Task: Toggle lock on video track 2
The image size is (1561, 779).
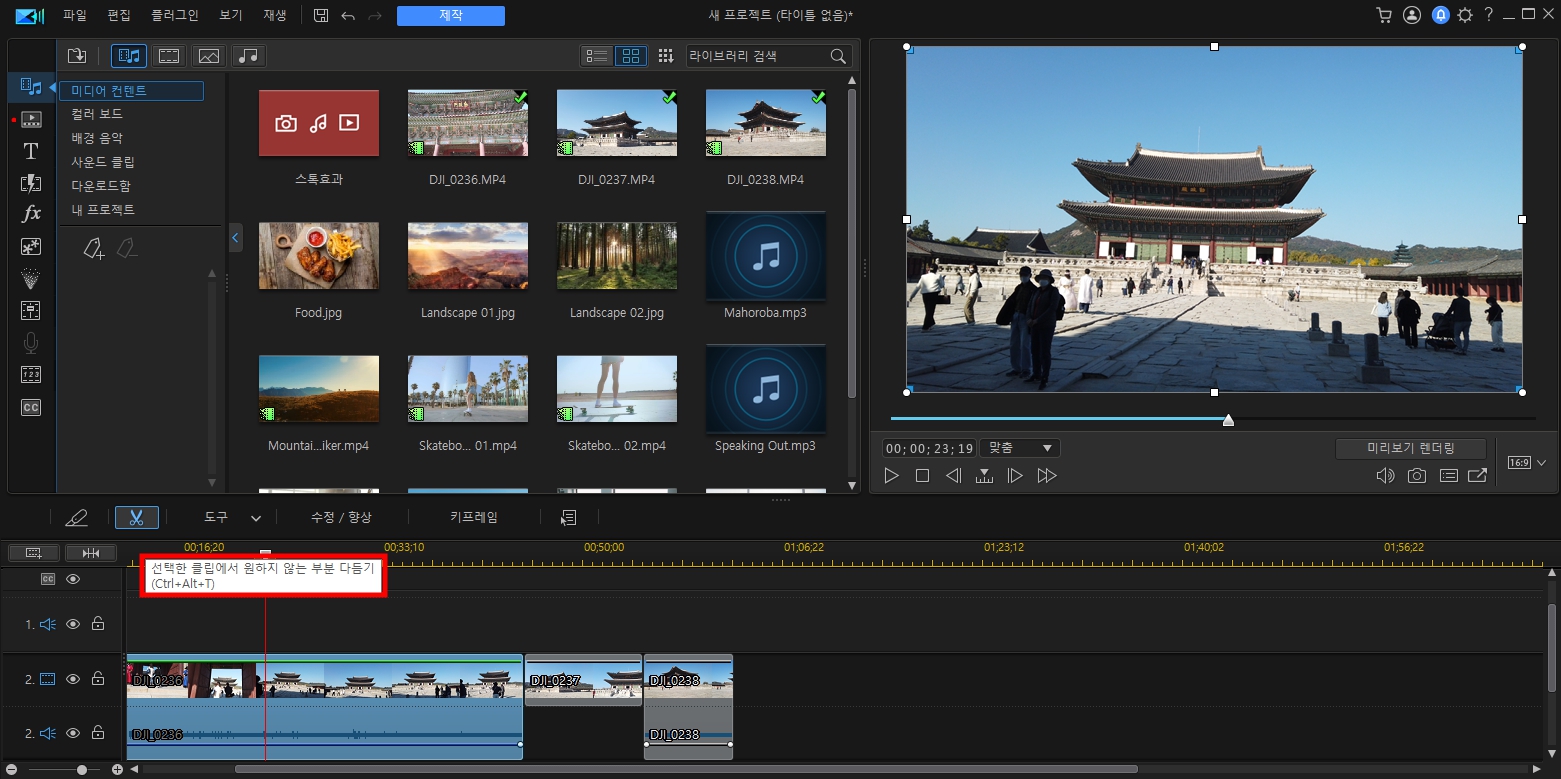Action: tap(98, 679)
